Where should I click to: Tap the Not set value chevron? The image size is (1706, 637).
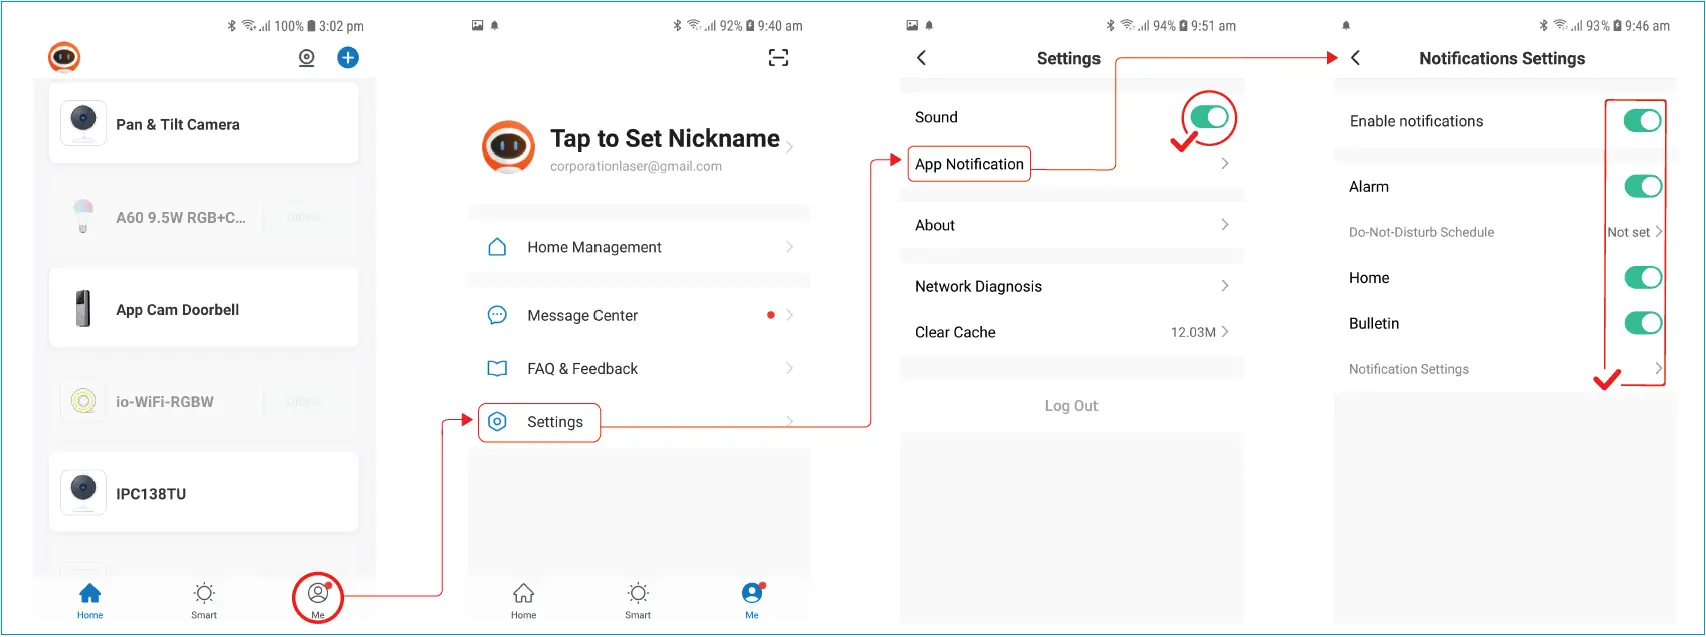(1659, 232)
